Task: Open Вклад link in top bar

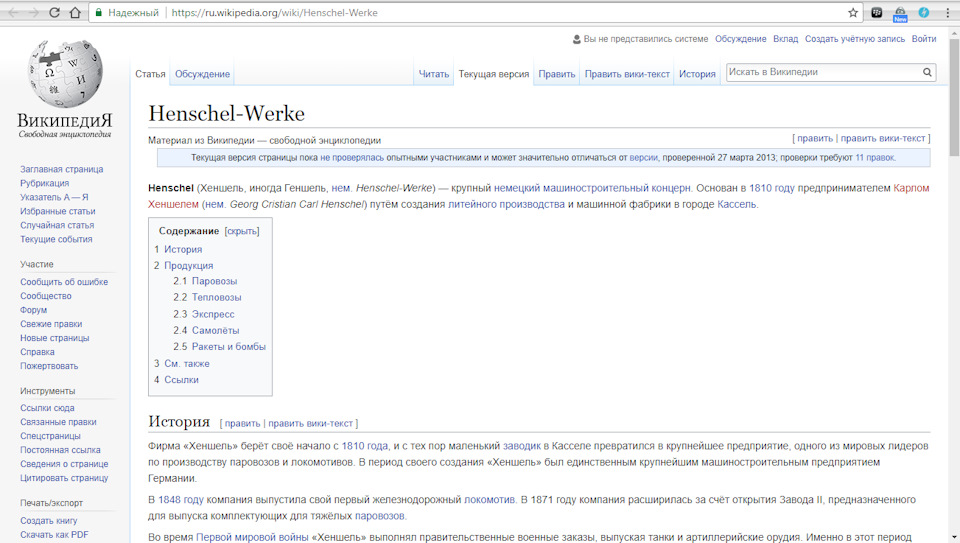Action: [x=786, y=39]
